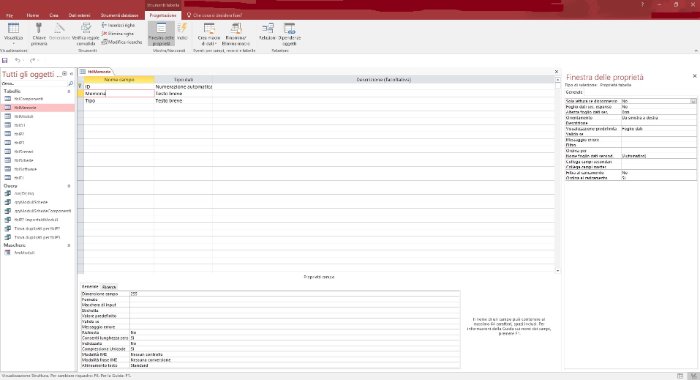The image size is (700, 380).
Task: Switch to the Ricerca field properties tab
Action: click(x=109, y=287)
